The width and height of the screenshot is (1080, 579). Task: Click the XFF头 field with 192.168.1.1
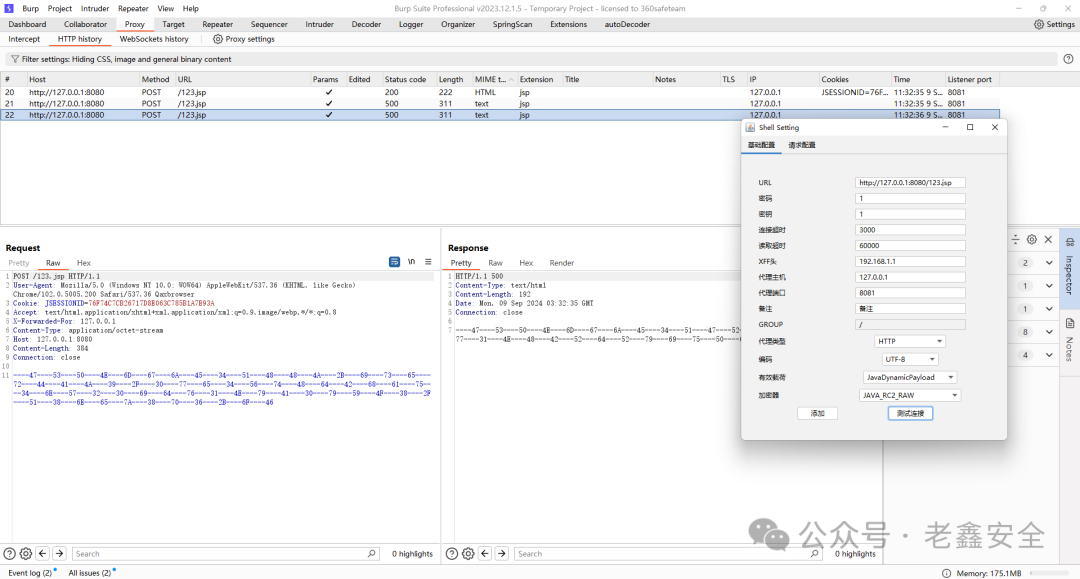pyautogui.click(x=910, y=262)
